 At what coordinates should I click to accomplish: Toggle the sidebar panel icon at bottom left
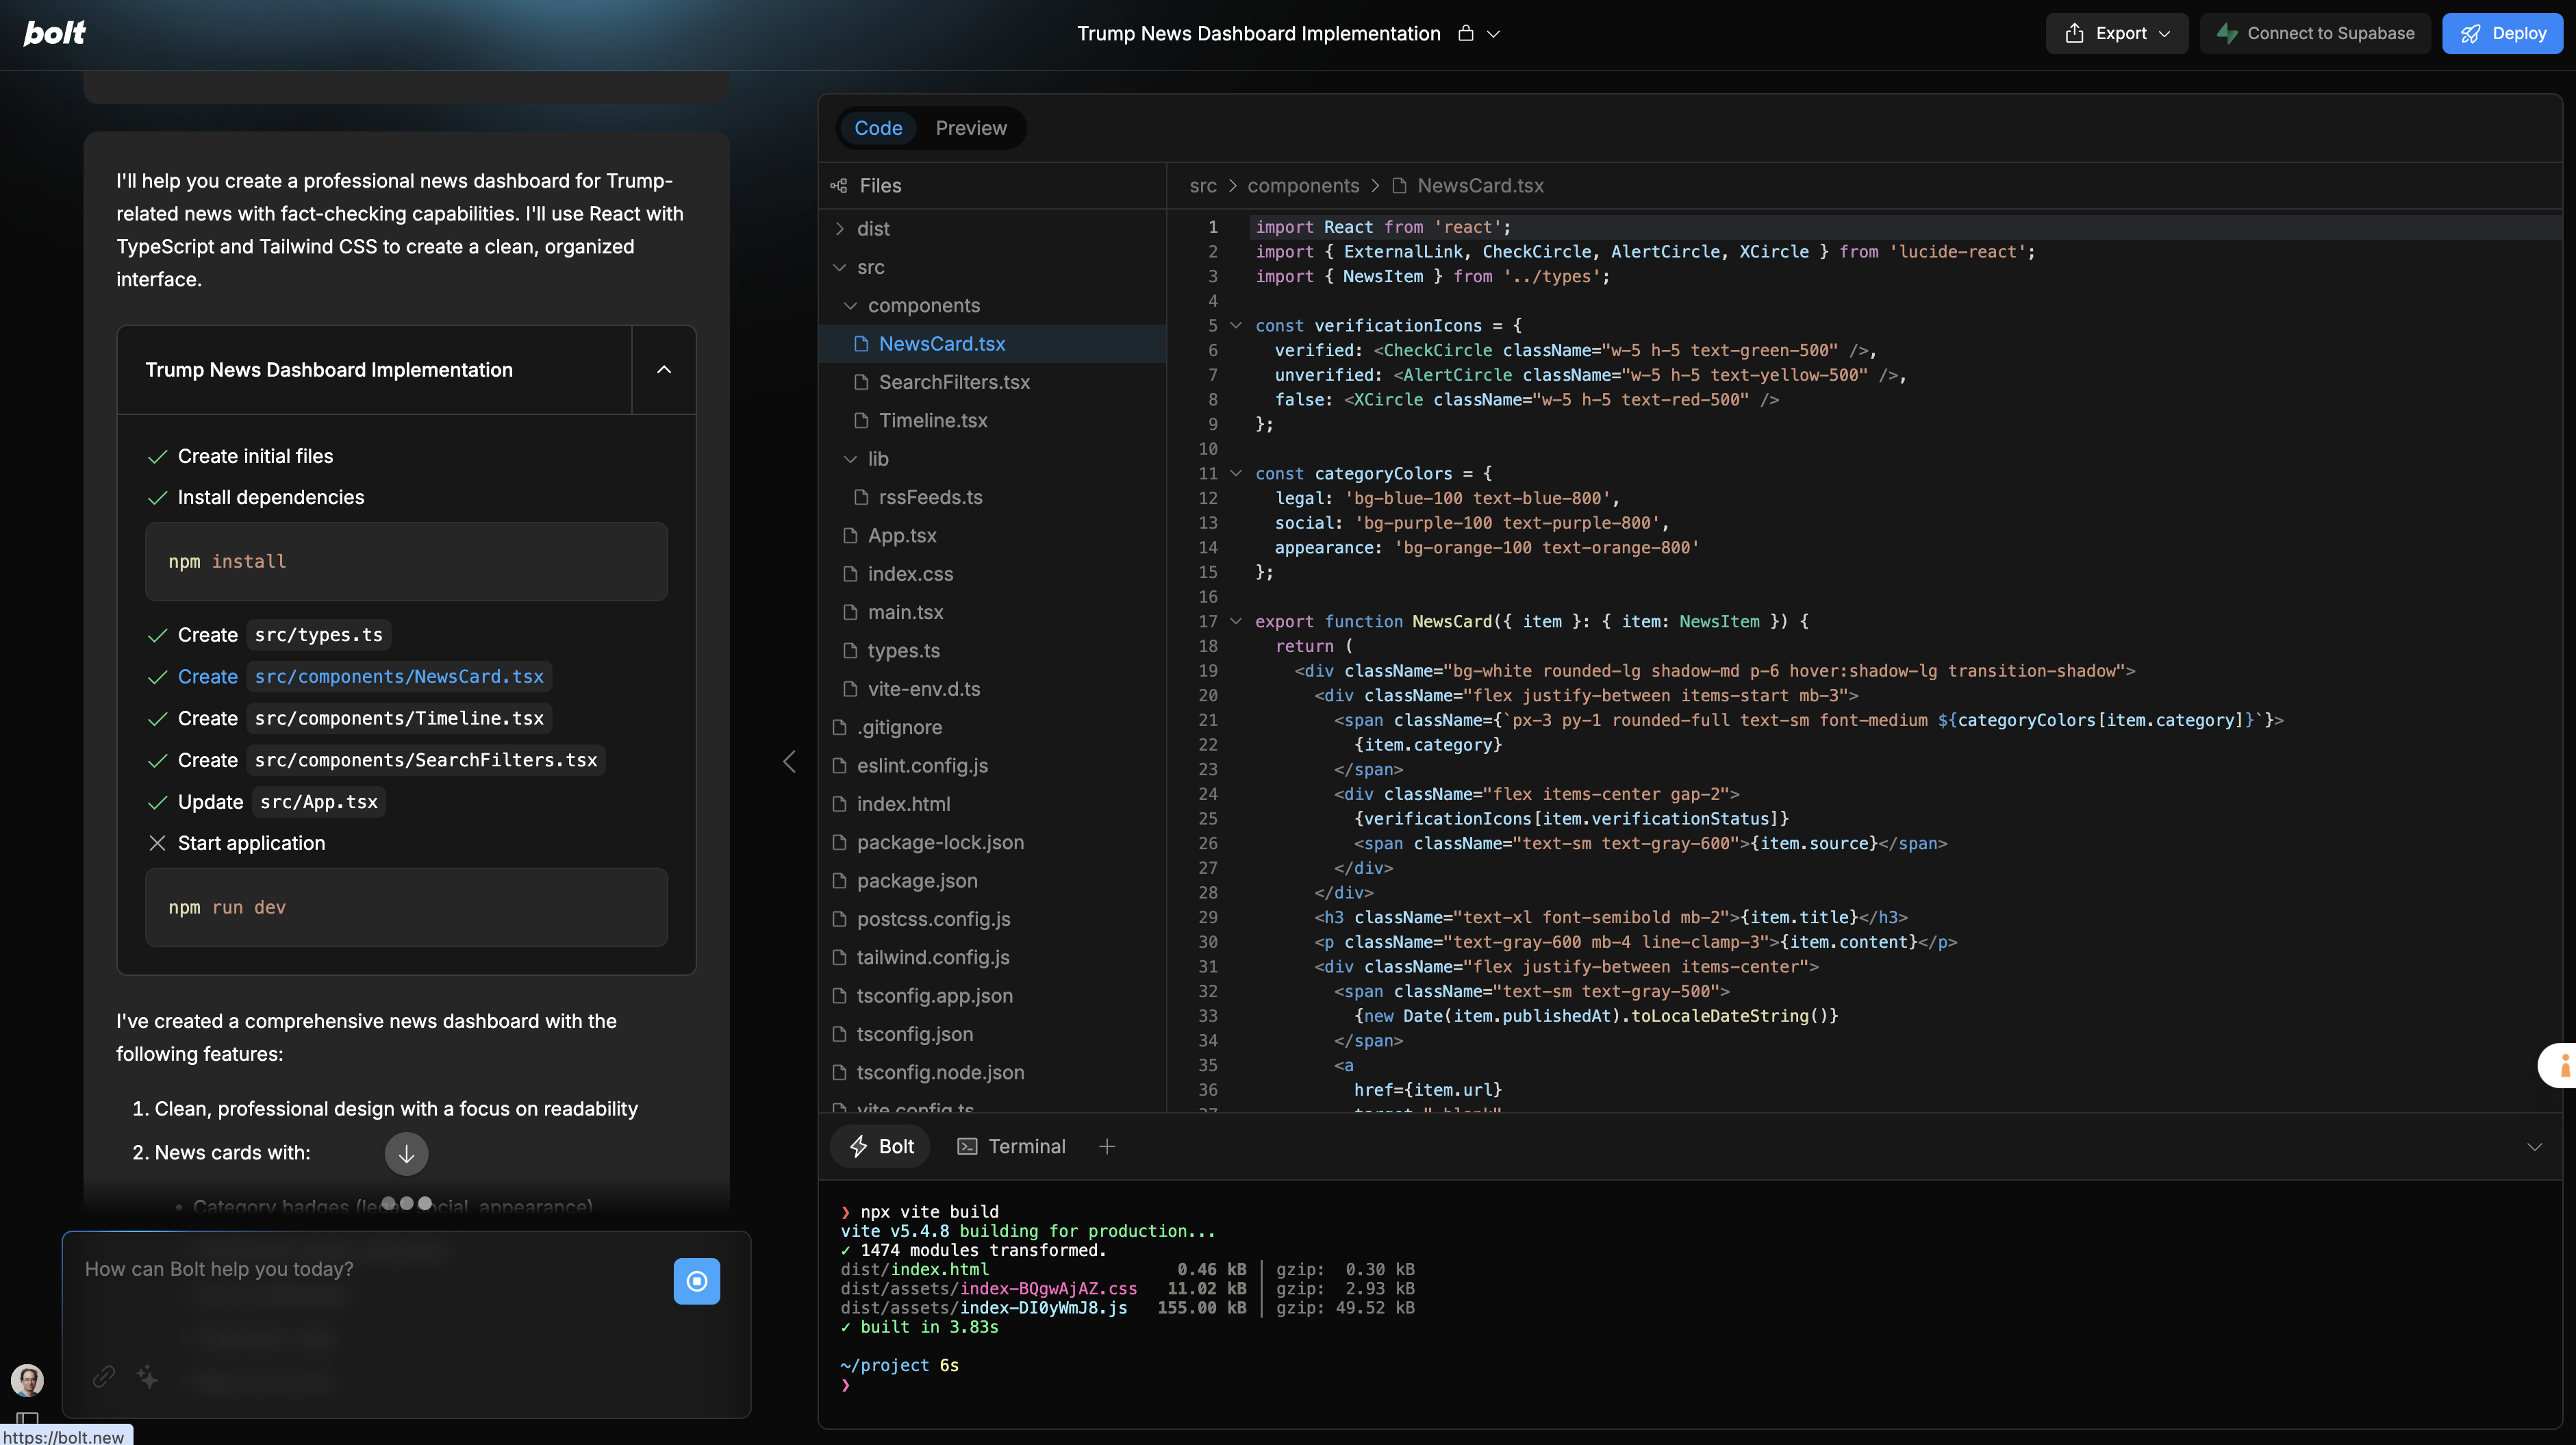(27, 1418)
